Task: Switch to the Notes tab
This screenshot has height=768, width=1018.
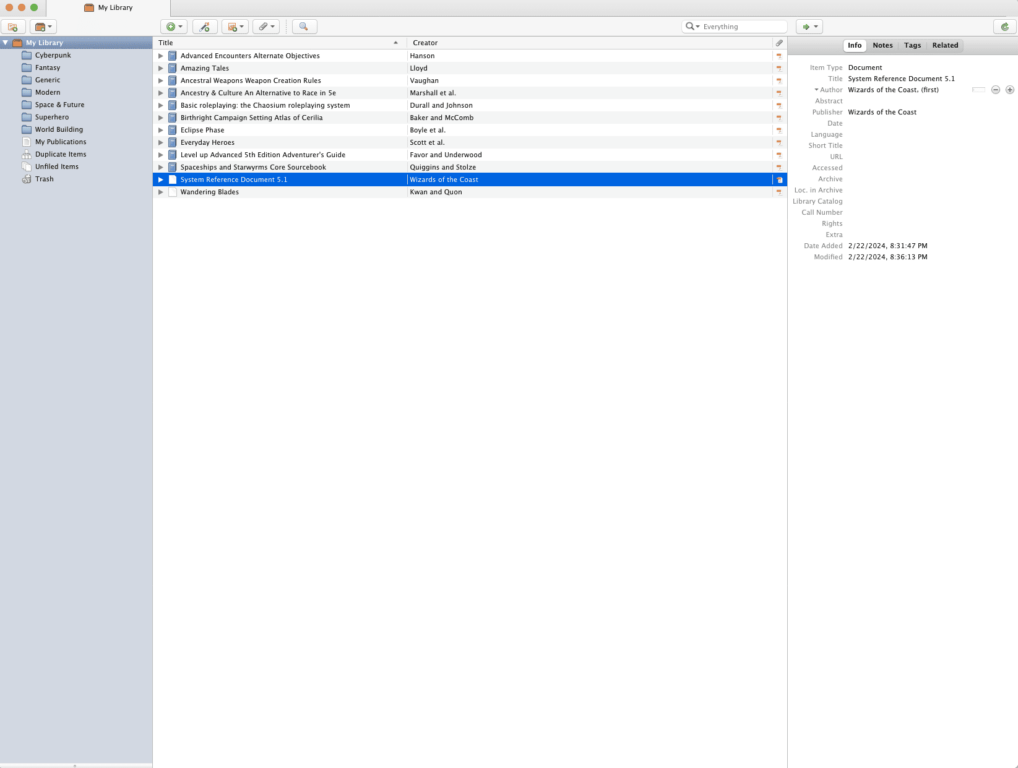Action: point(882,44)
